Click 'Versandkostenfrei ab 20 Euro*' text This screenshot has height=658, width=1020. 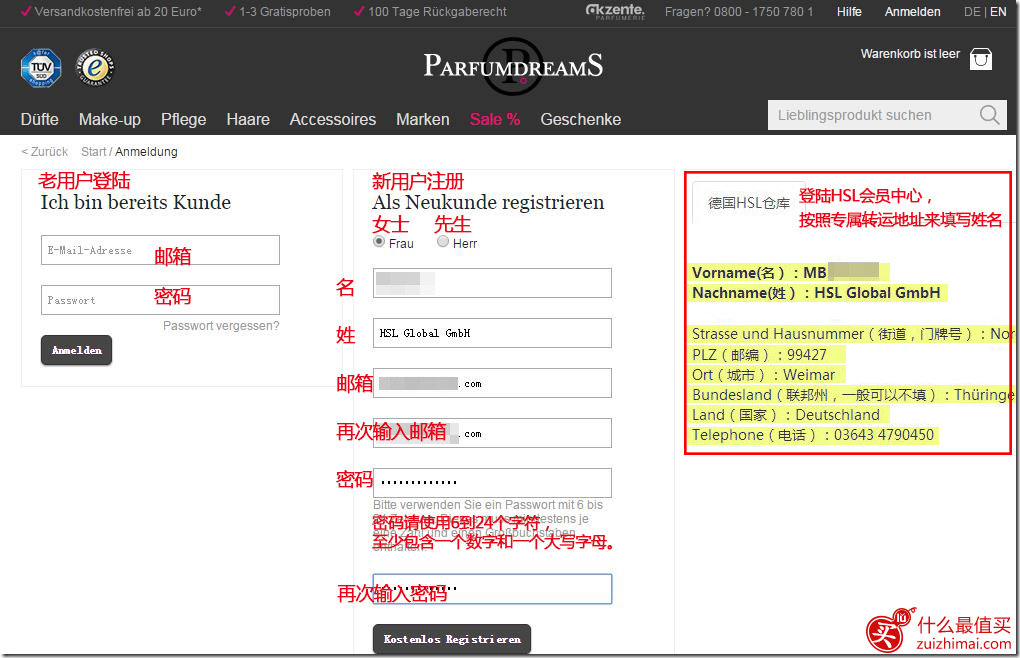tap(118, 12)
